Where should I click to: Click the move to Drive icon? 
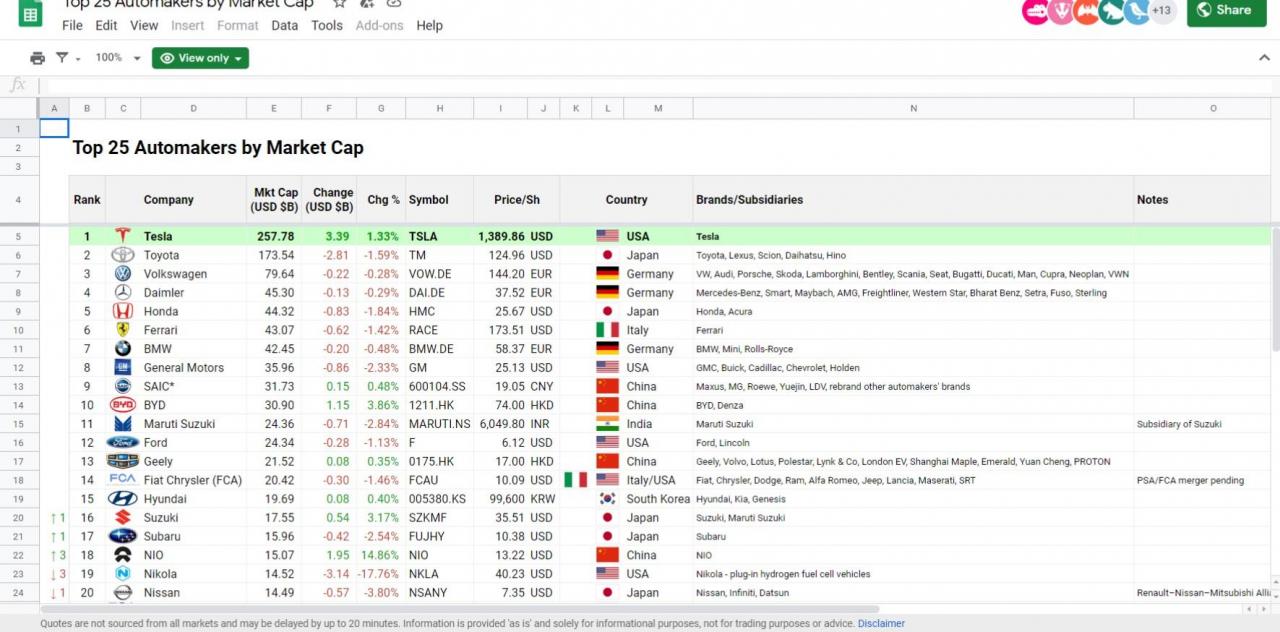[x=367, y=3]
